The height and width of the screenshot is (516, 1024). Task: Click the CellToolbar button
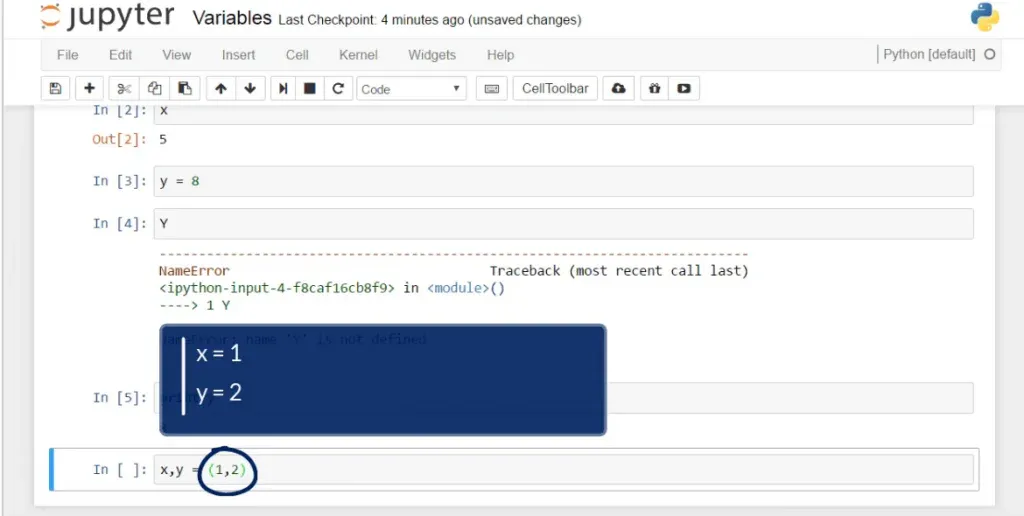click(x=555, y=89)
